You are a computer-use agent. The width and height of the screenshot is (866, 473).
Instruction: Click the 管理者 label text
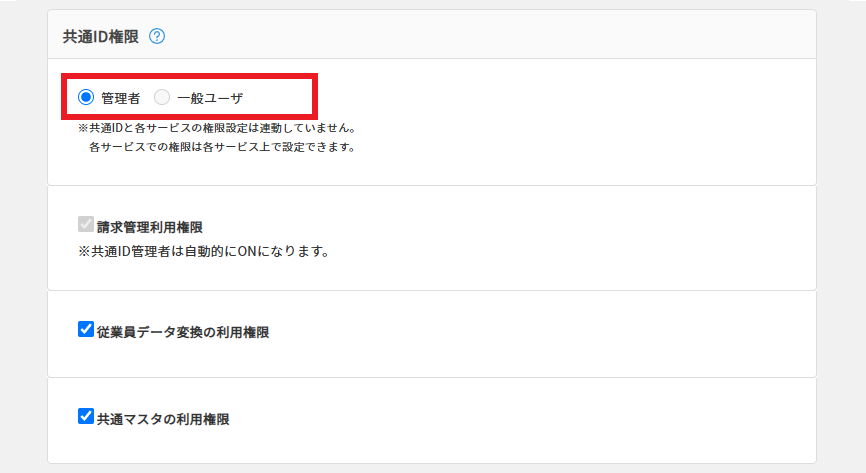pos(120,98)
